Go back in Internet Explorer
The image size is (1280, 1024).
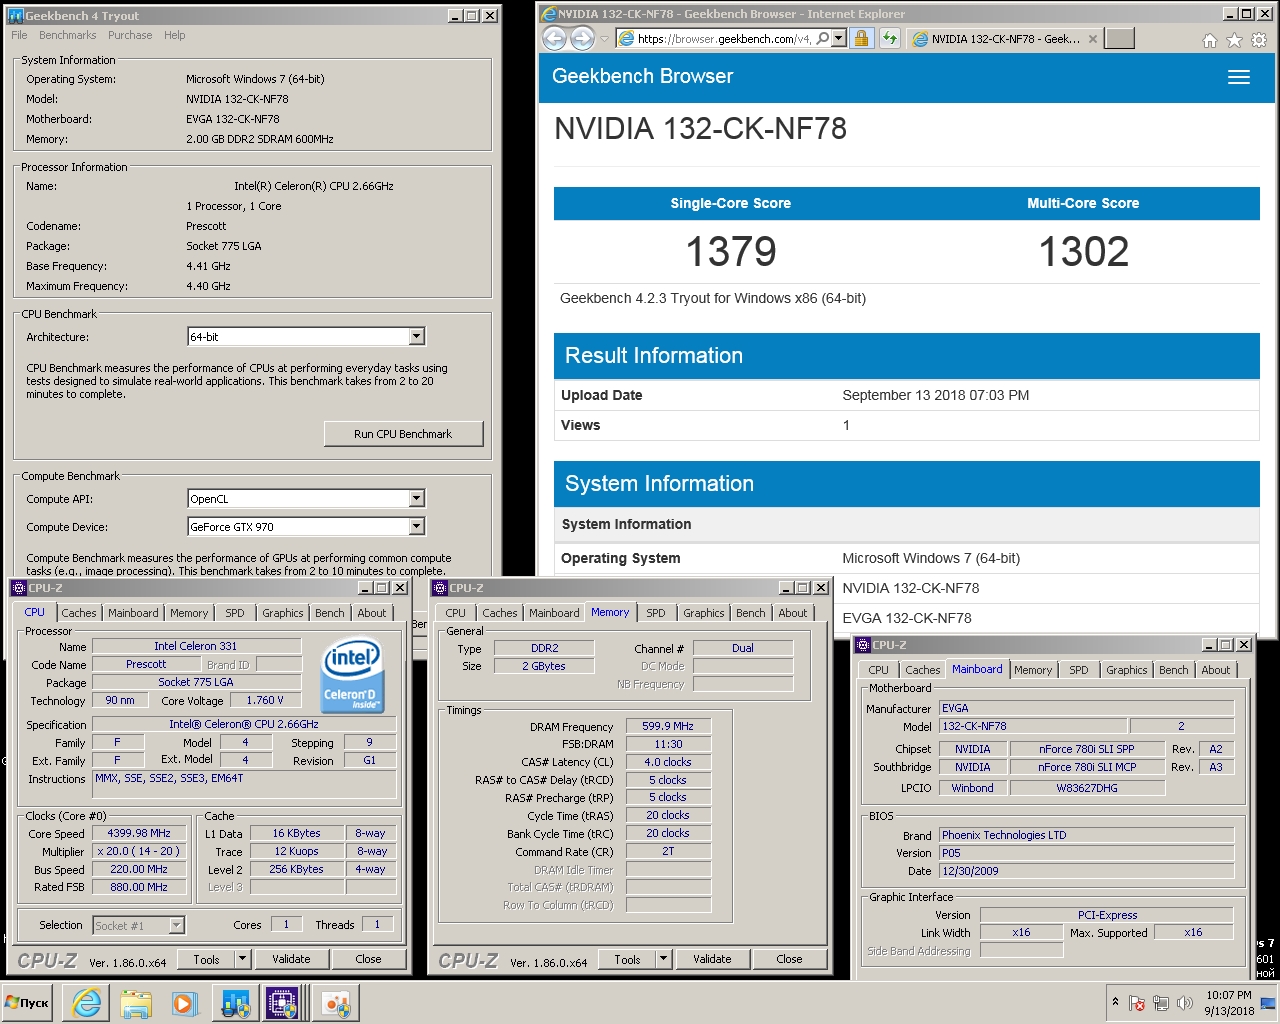pyautogui.click(x=554, y=39)
